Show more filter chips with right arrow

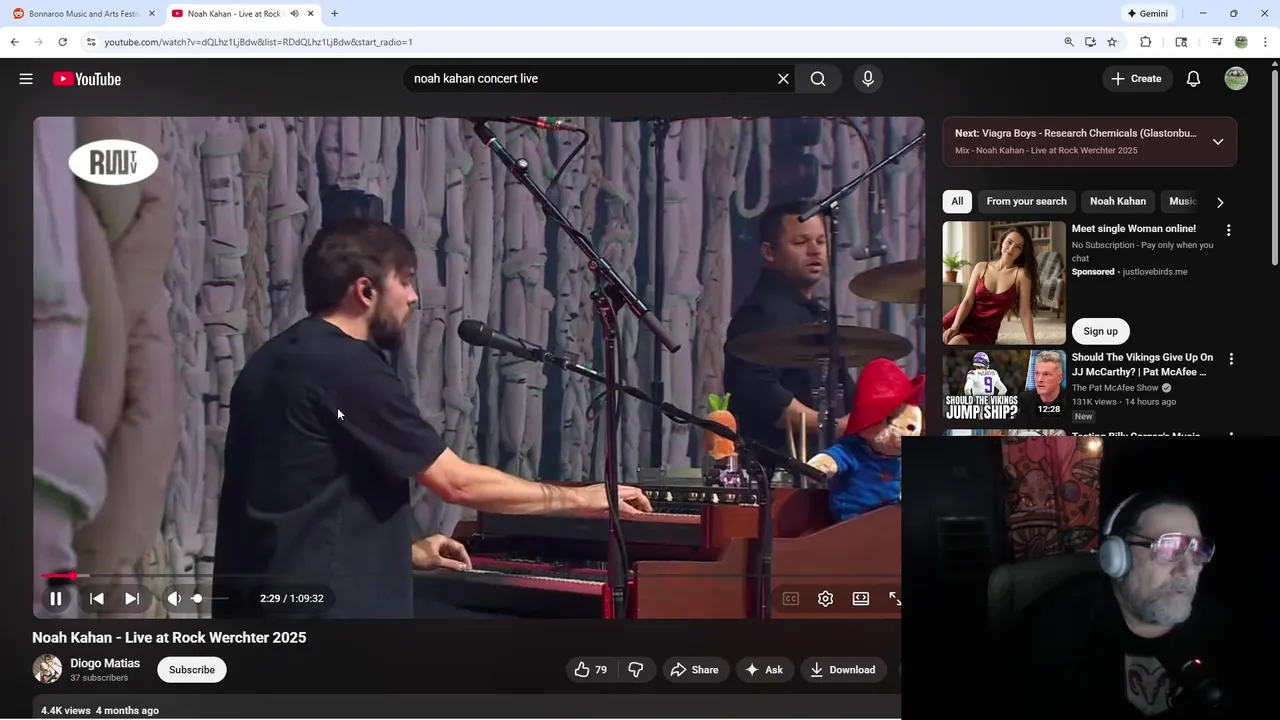click(x=1220, y=202)
